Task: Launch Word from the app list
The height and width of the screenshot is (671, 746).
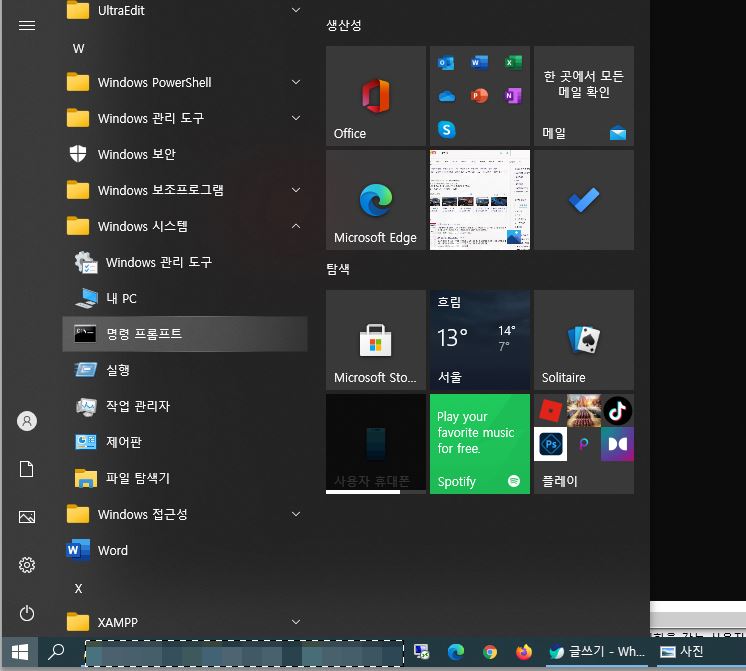Action: tap(185, 551)
